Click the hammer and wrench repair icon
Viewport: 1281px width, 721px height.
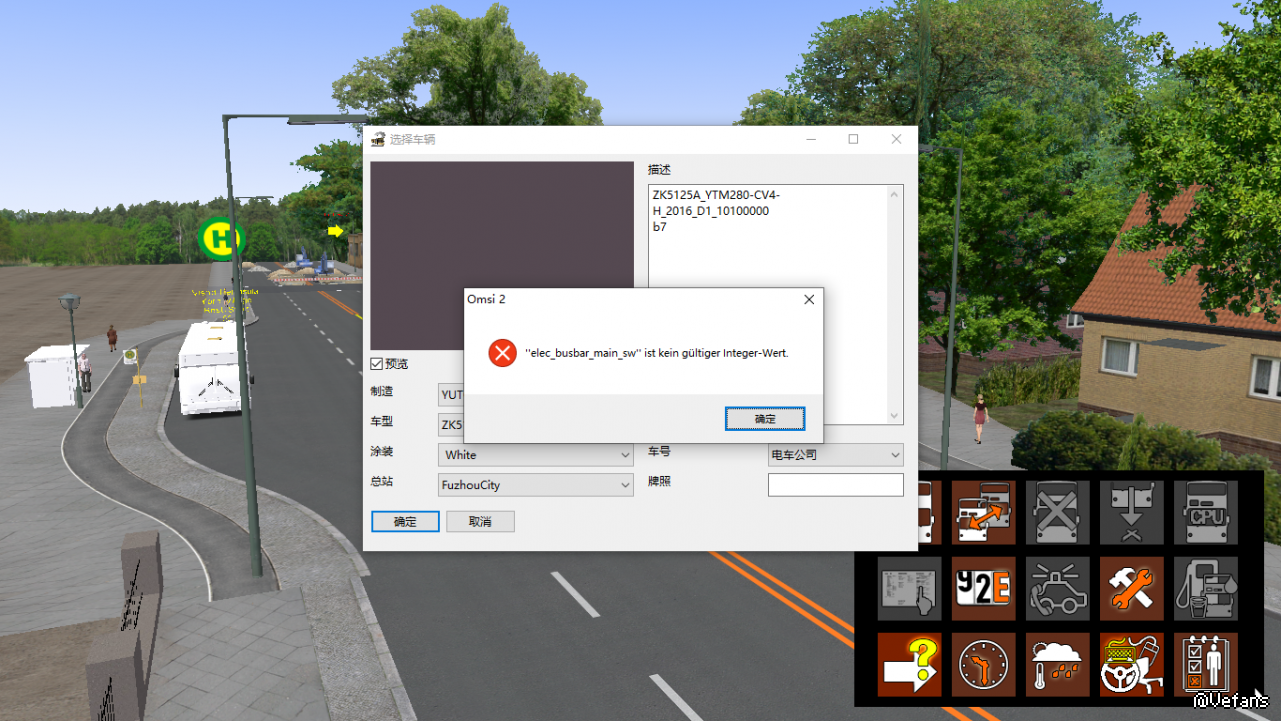(1132, 589)
